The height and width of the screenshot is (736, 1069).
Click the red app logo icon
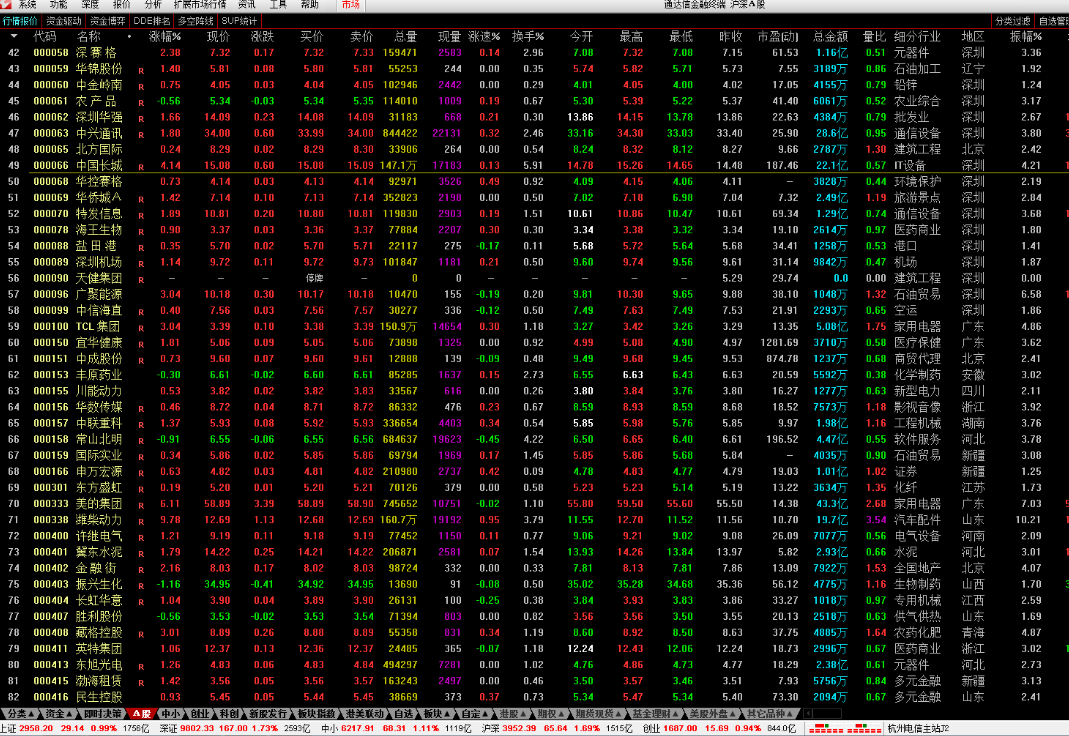(5, 4)
